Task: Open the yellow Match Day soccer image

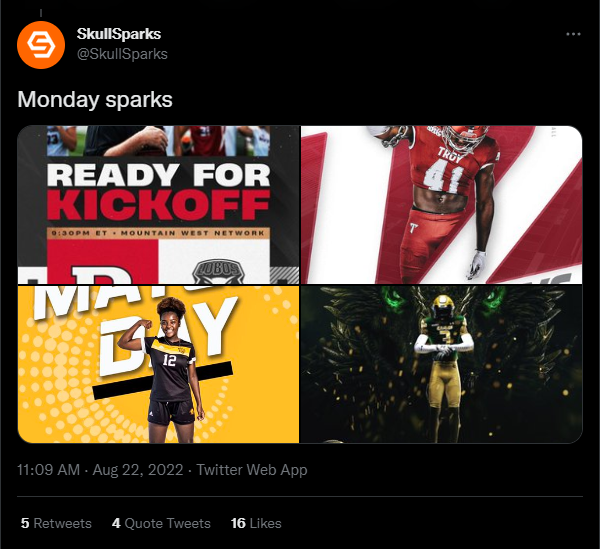Action: coord(158,364)
